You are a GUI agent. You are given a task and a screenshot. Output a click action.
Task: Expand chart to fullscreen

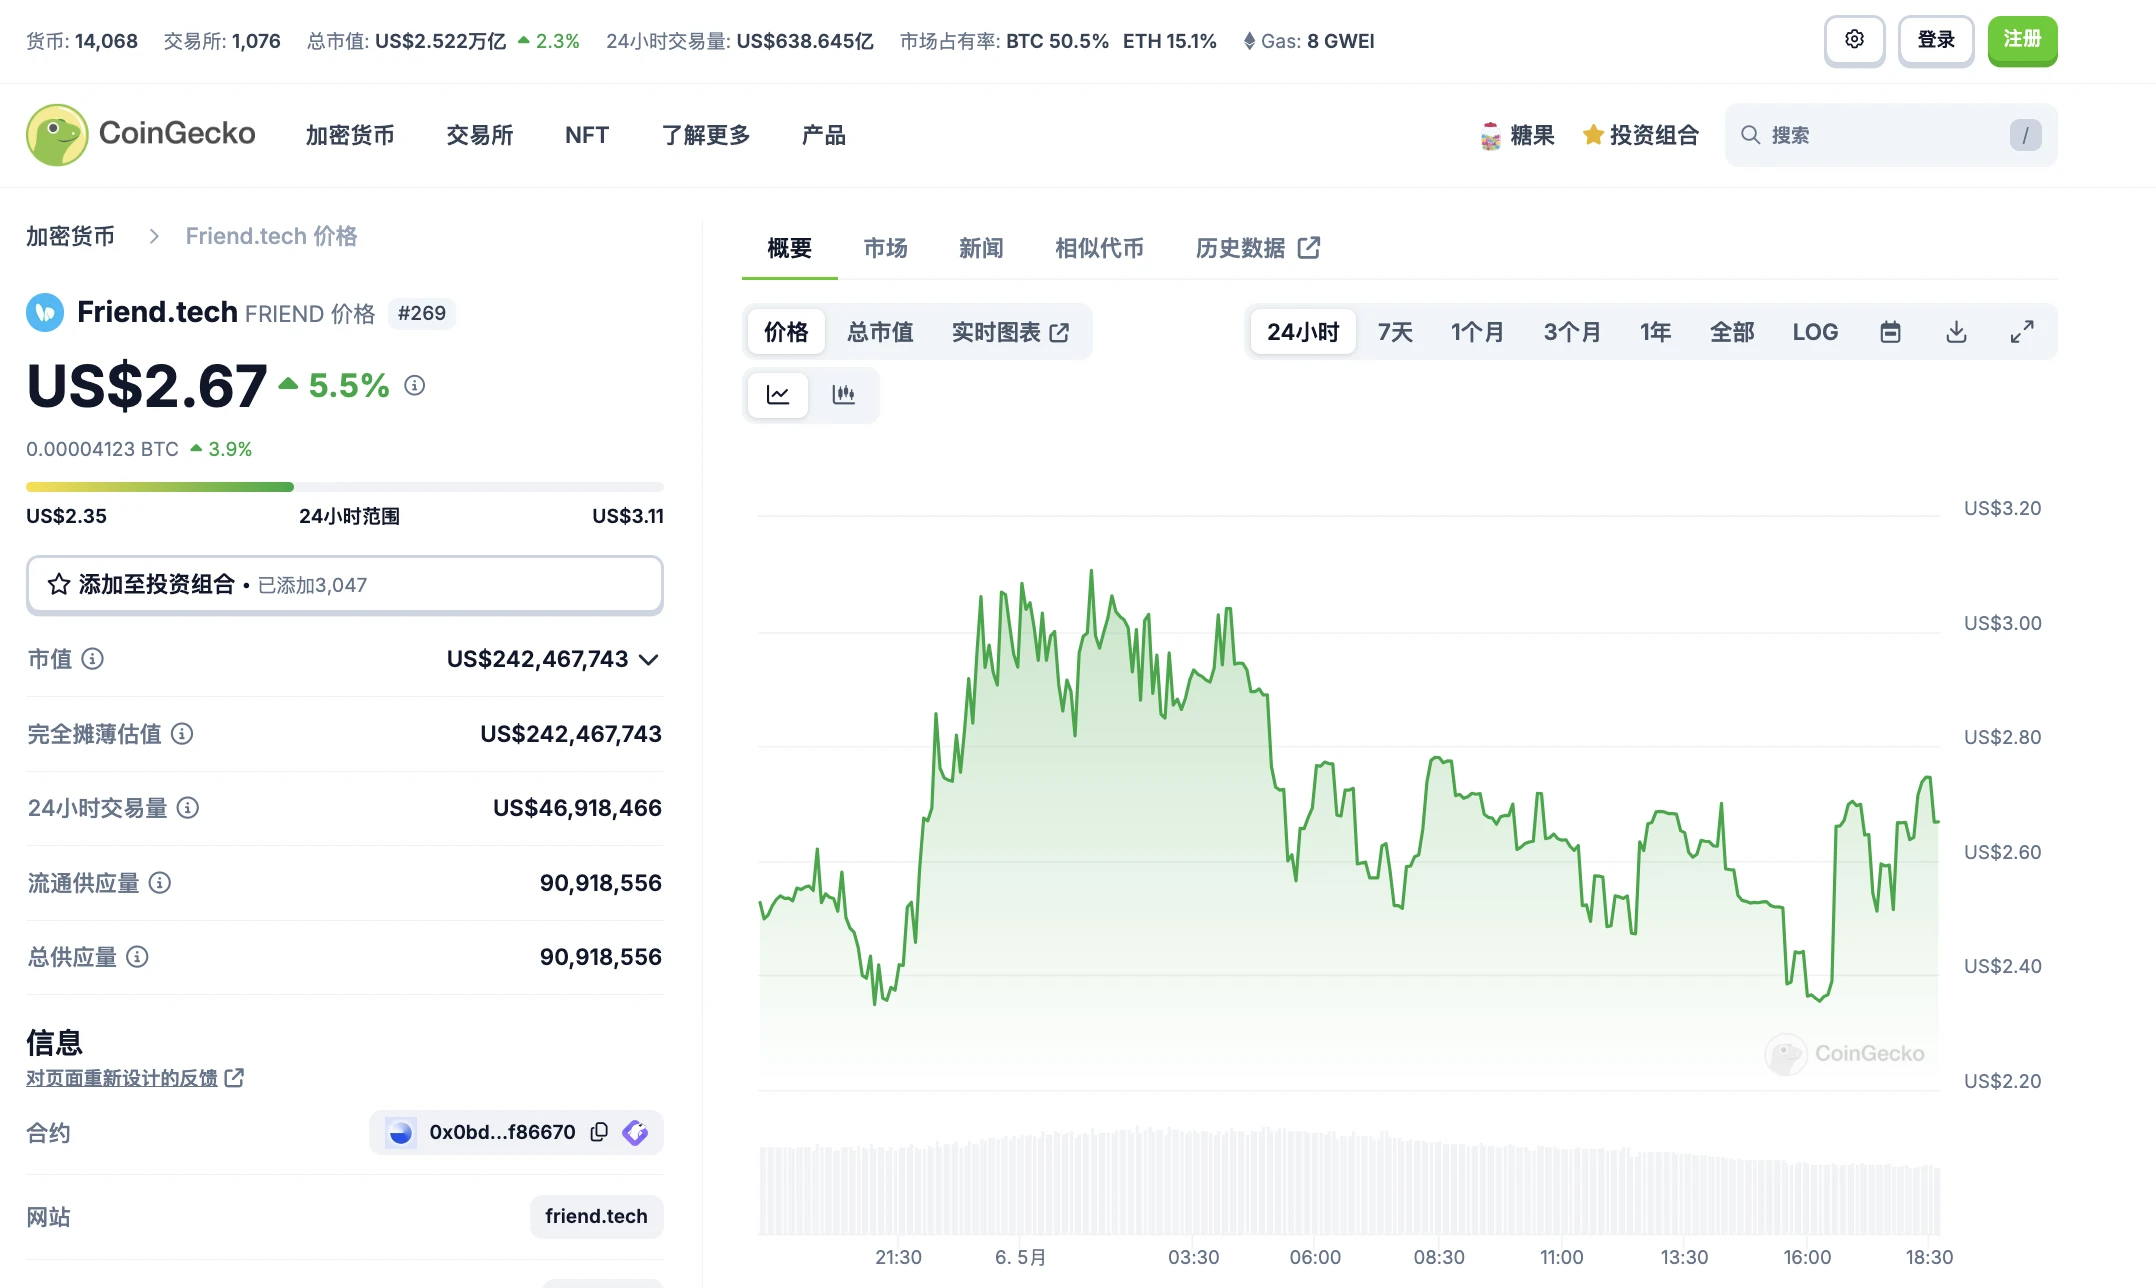(x=2022, y=331)
